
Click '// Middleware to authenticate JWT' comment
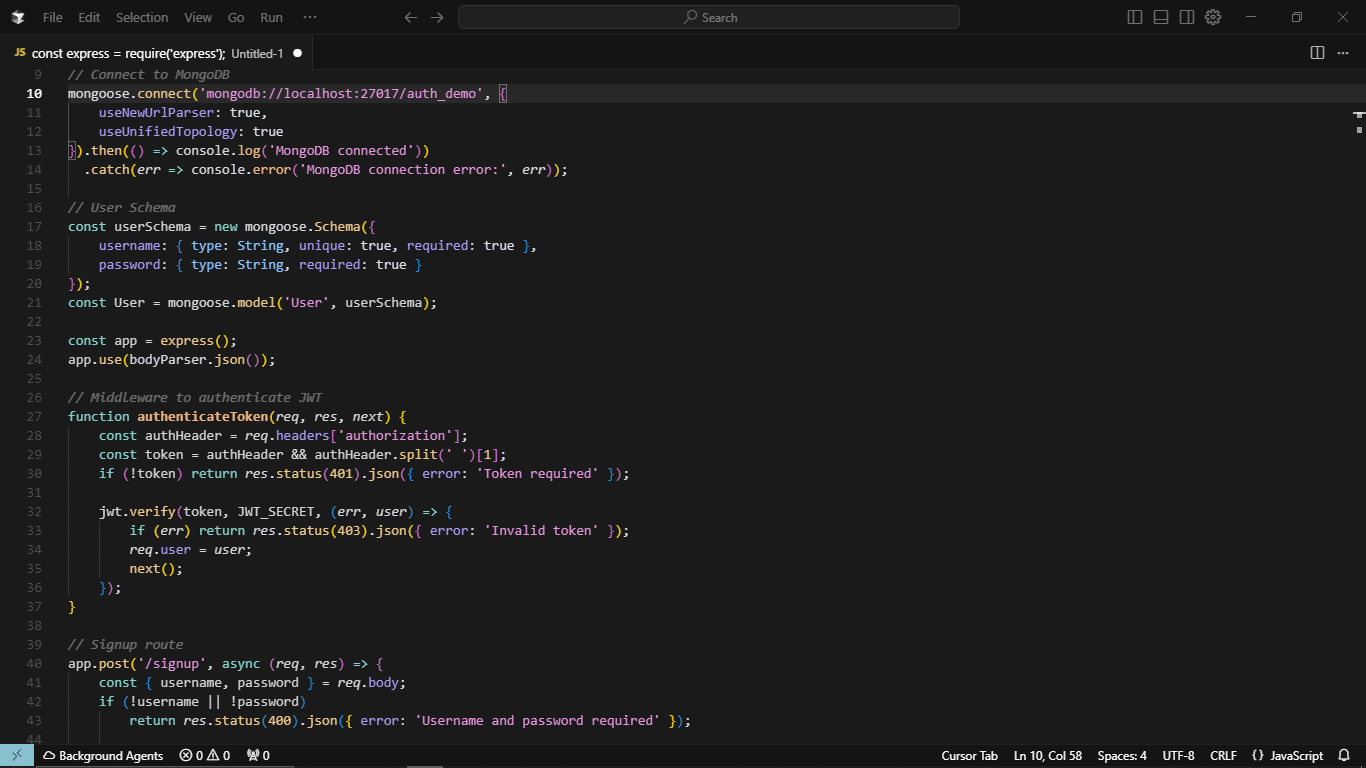pyautogui.click(x=195, y=398)
